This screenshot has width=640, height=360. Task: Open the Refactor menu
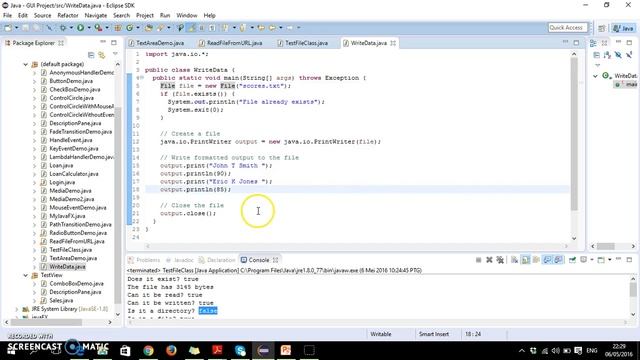(68, 16)
